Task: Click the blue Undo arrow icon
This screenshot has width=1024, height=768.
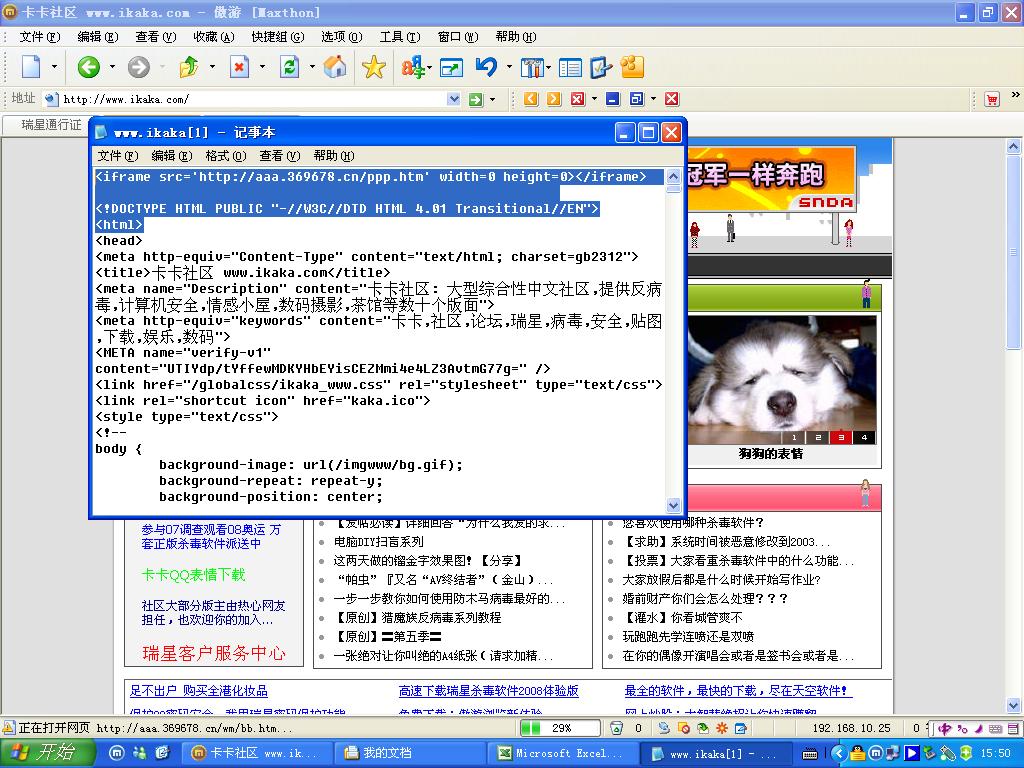Action: point(487,67)
